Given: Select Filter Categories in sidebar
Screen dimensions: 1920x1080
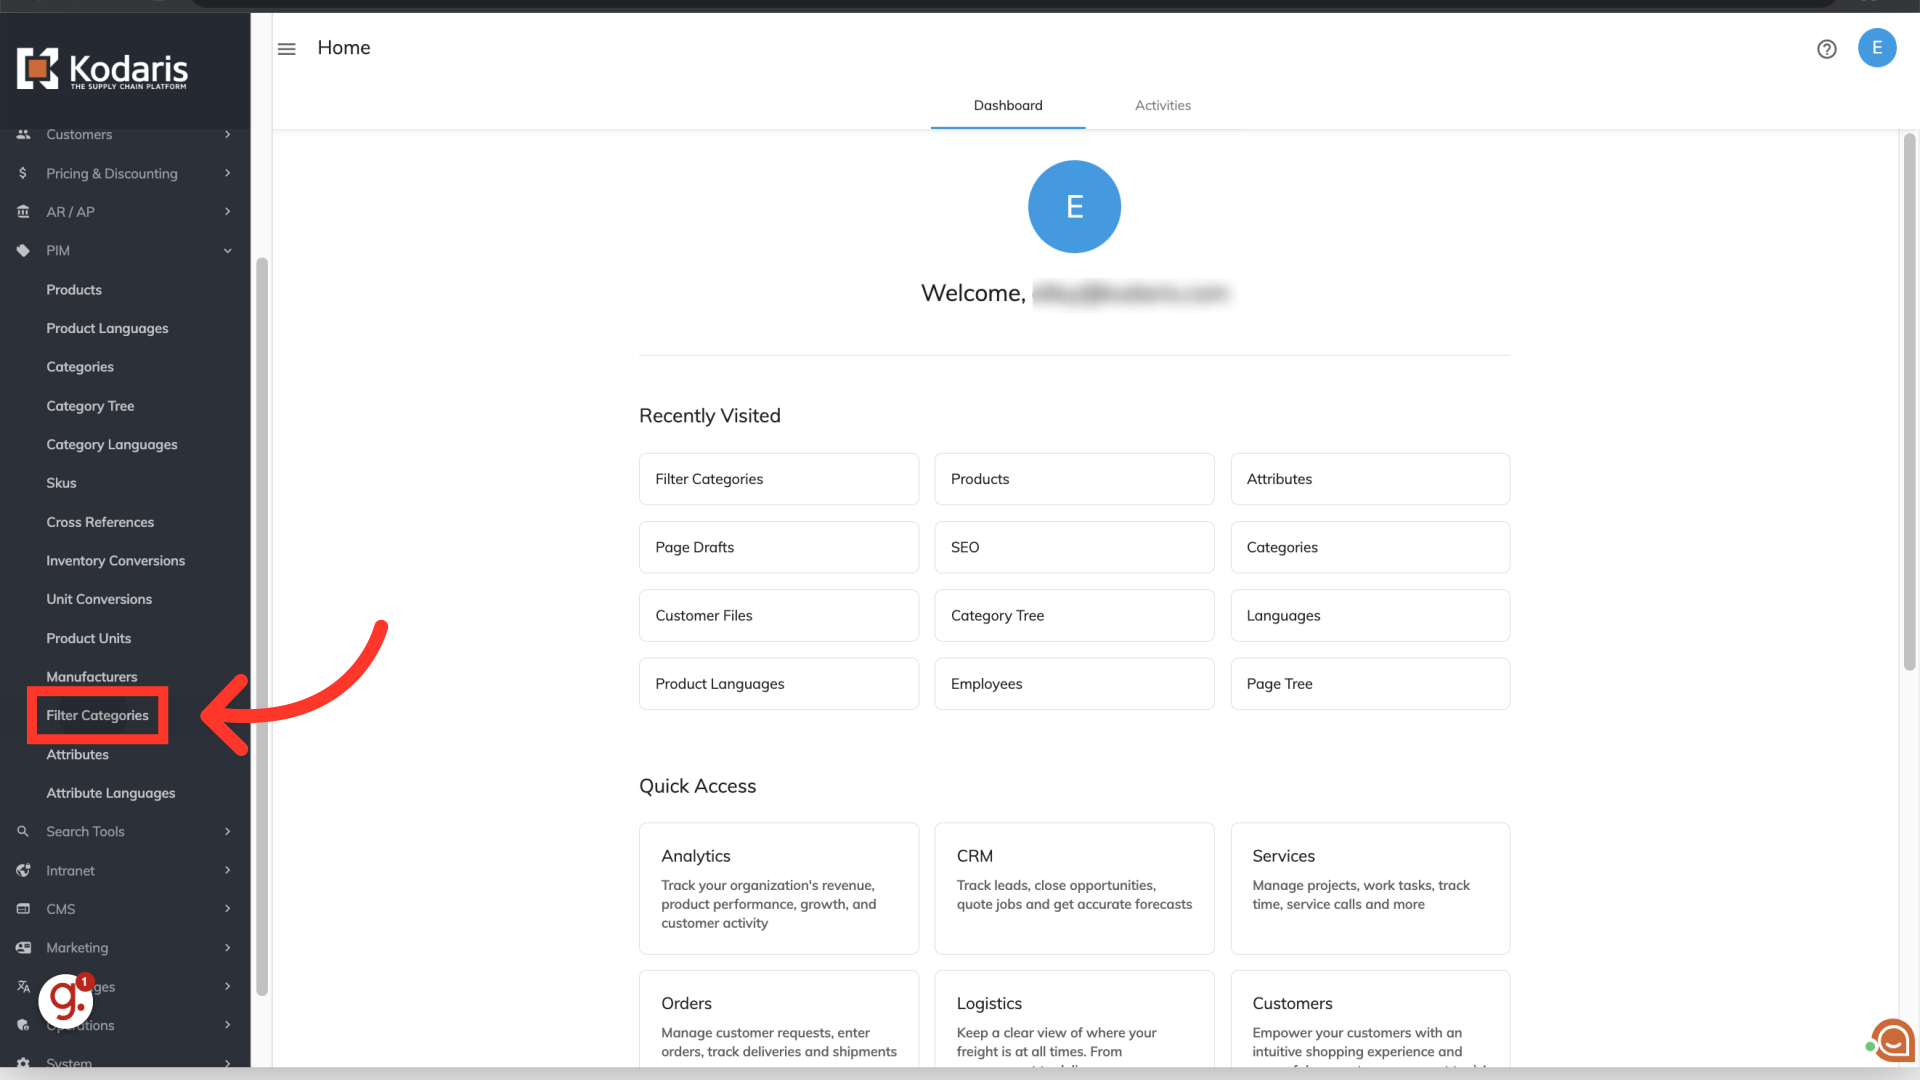Looking at the screenshot, I should [x=97, y=715].
